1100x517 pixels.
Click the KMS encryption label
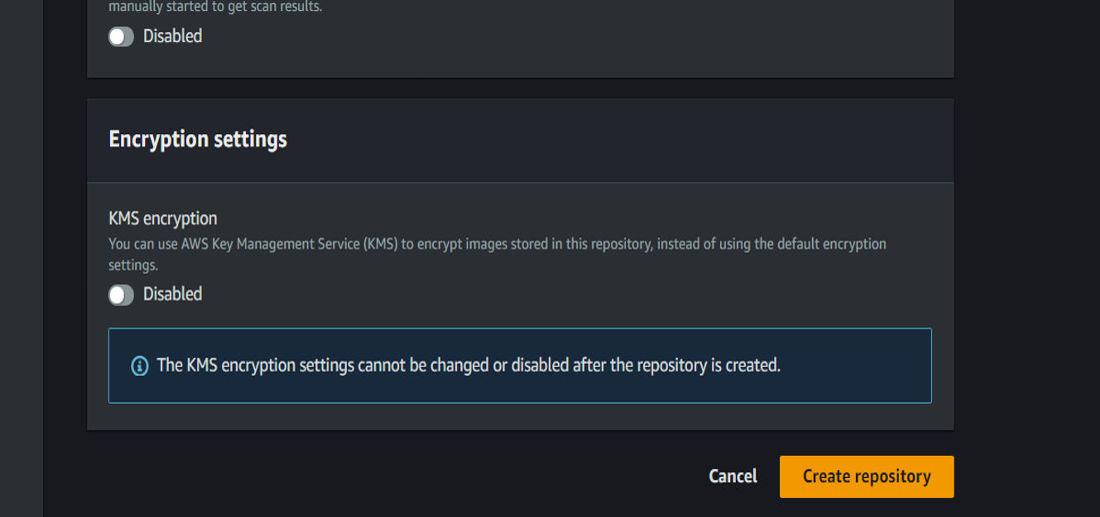click(162, 218)
